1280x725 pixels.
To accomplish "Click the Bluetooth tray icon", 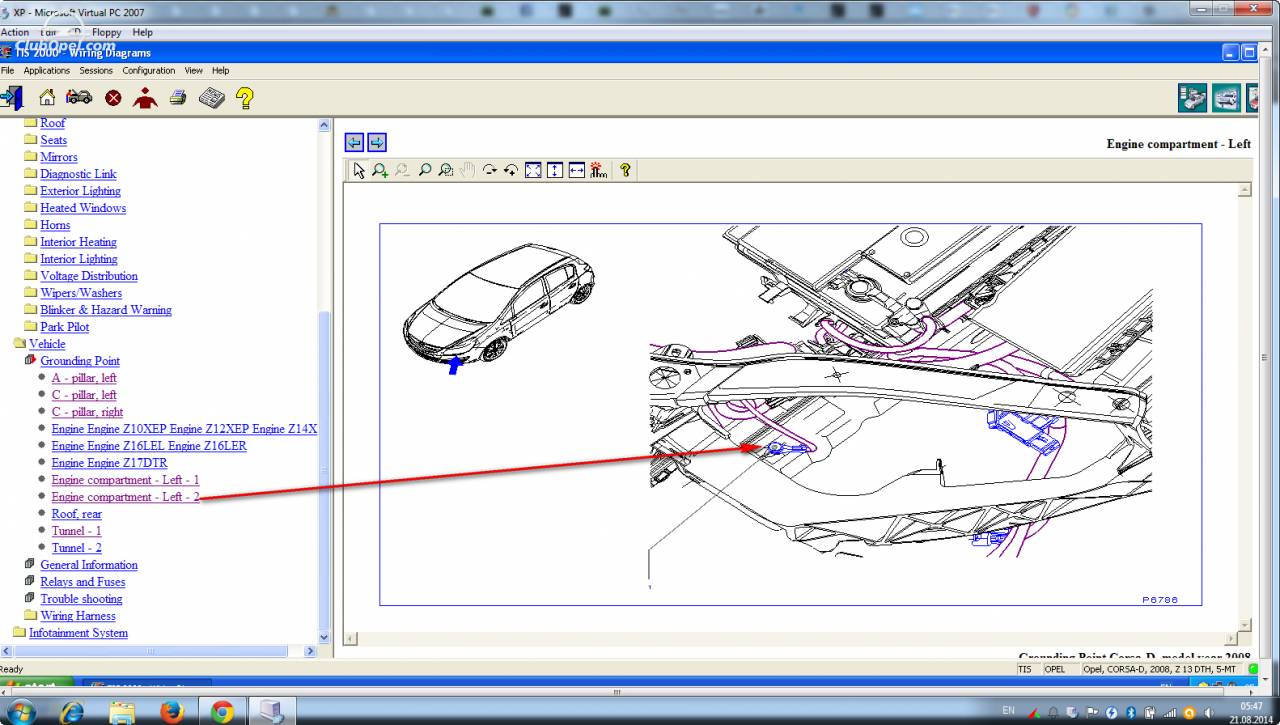I will point(1131,713).
